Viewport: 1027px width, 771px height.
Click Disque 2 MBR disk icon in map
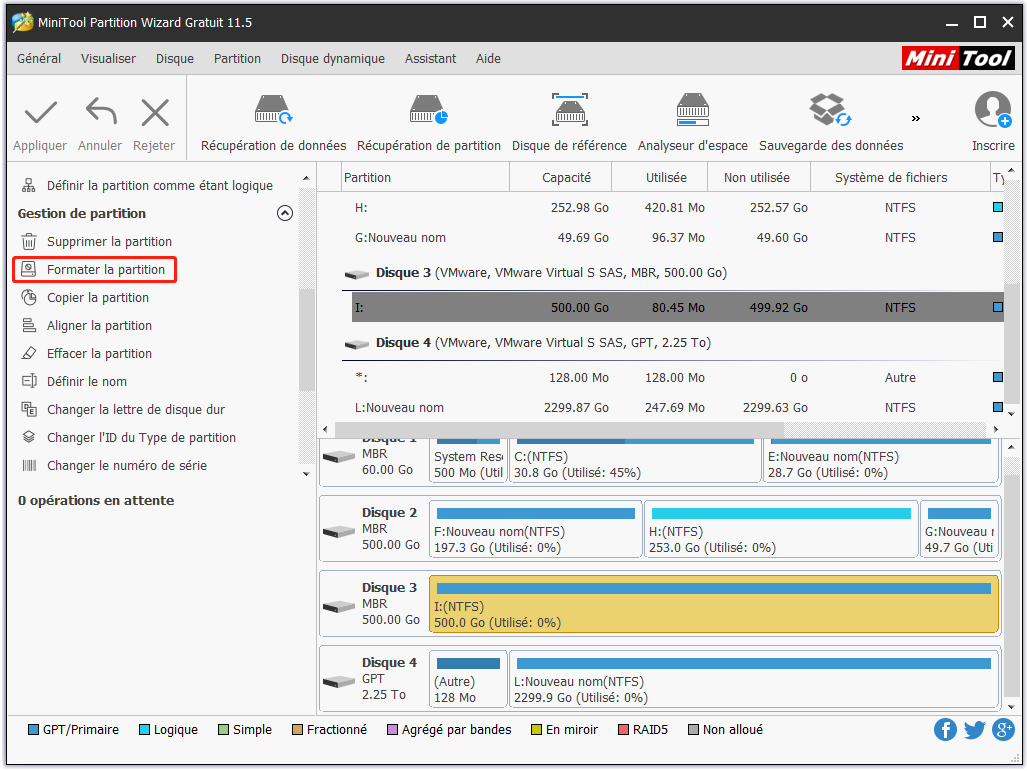pyautogui.click(x=339, y=531)
